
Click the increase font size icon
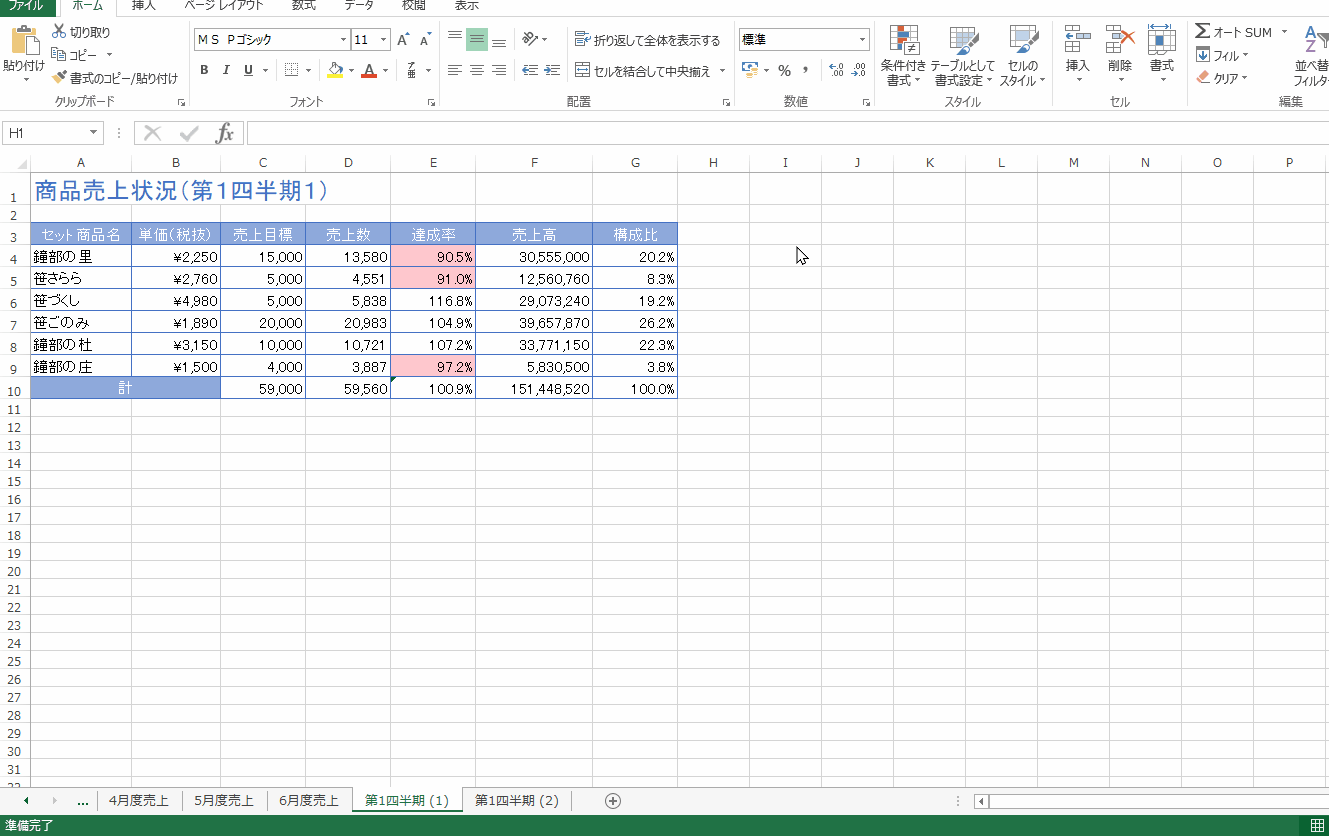403,40
